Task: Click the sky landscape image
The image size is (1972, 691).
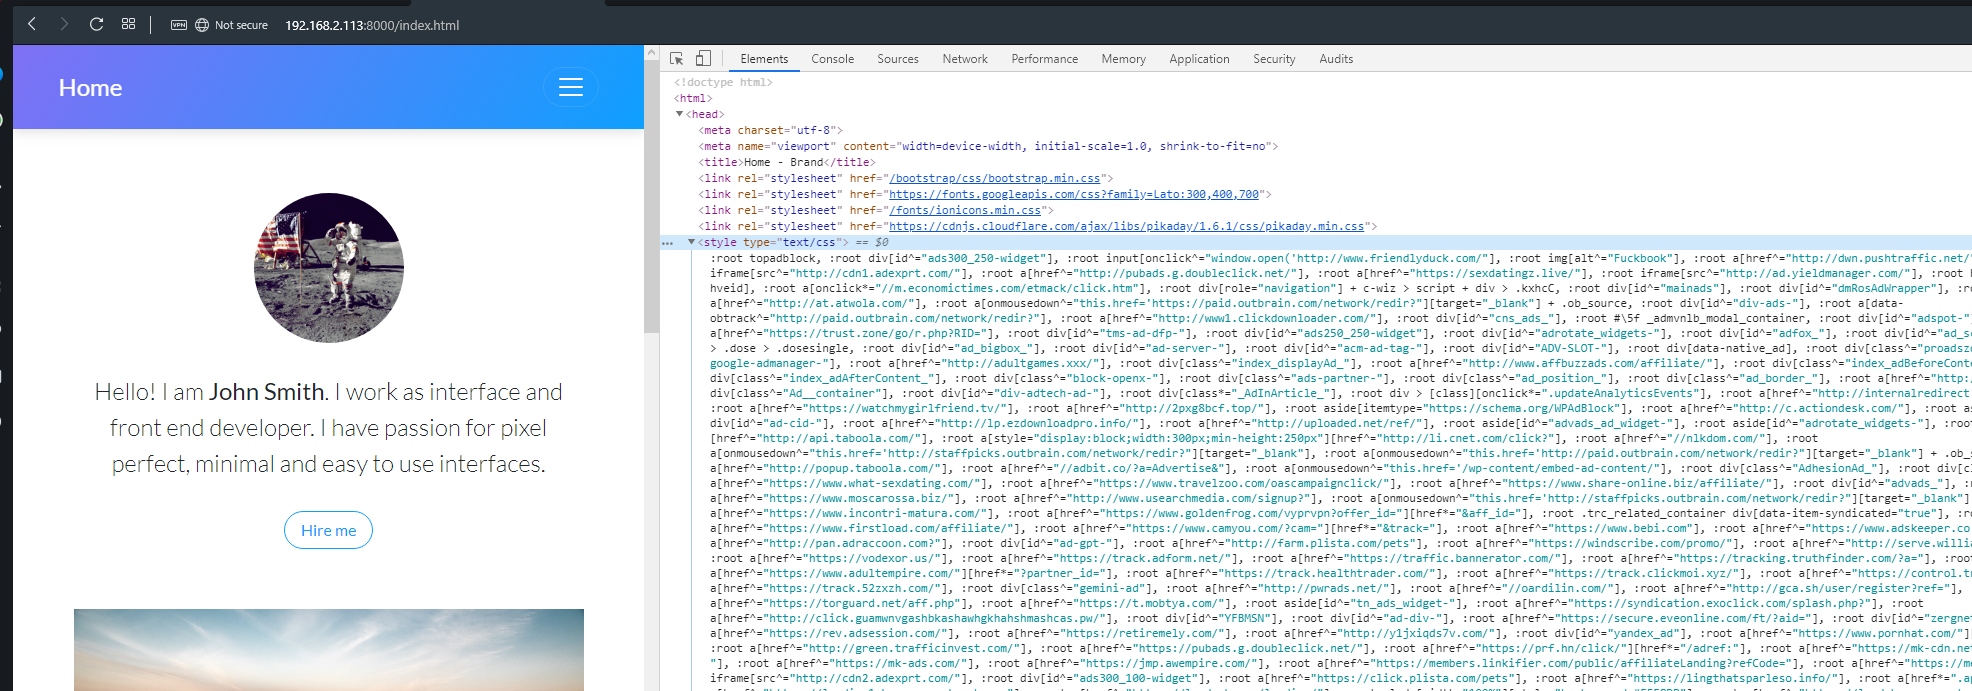Action: click(329, 649)
